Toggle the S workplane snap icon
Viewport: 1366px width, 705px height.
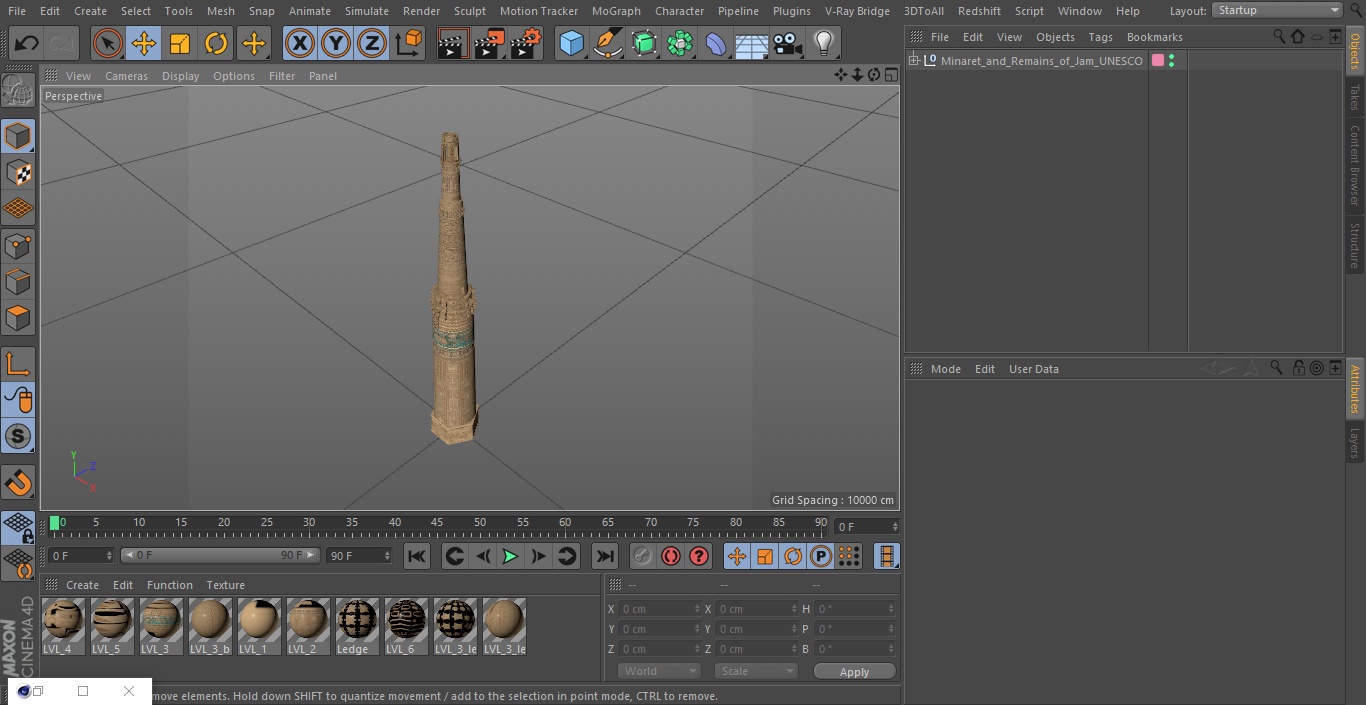pos(18,436)
